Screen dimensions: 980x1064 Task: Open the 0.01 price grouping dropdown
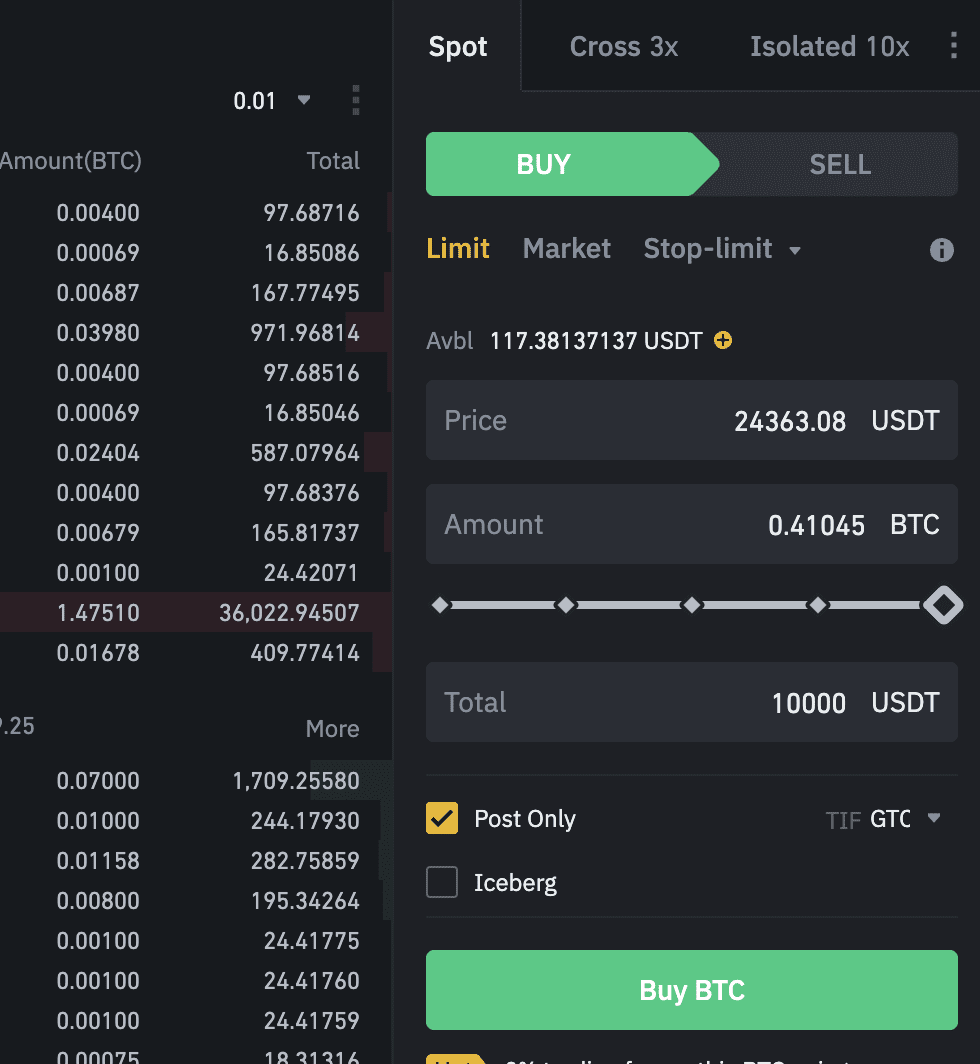[x=272, y=100]
